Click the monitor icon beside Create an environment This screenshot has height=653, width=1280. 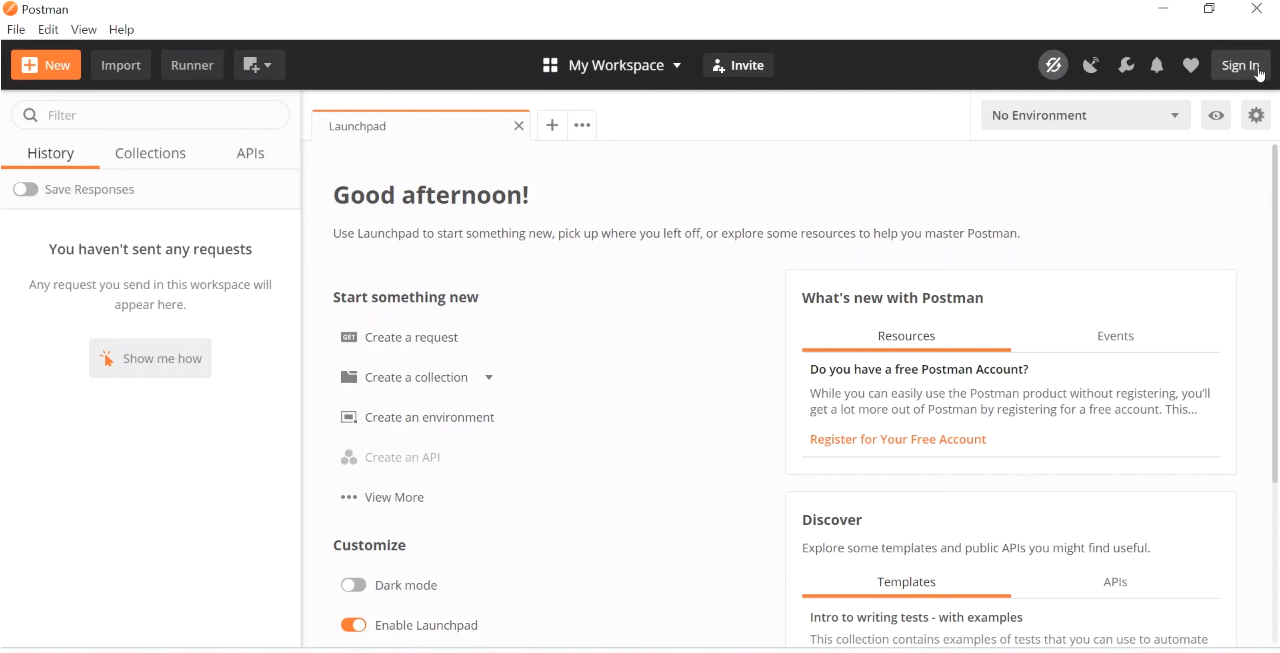pos(349,417)
